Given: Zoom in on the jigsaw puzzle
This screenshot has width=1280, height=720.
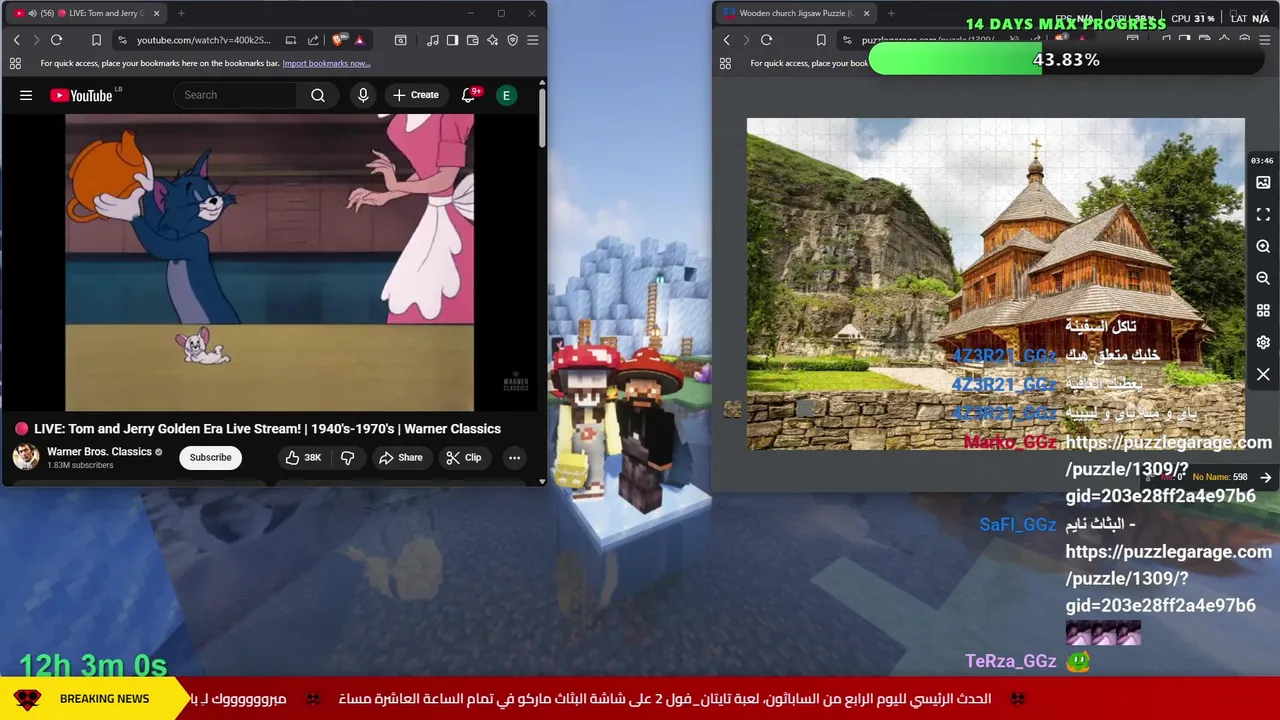Looking at the screenshot, I should click(1263, 246).
